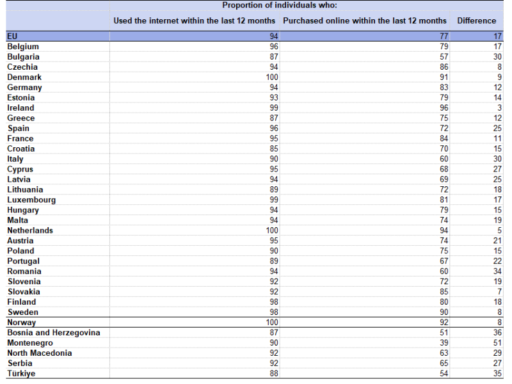Click the Portugal country name
The width and height of the screenshot is (512, 384).
pos(23,261)
